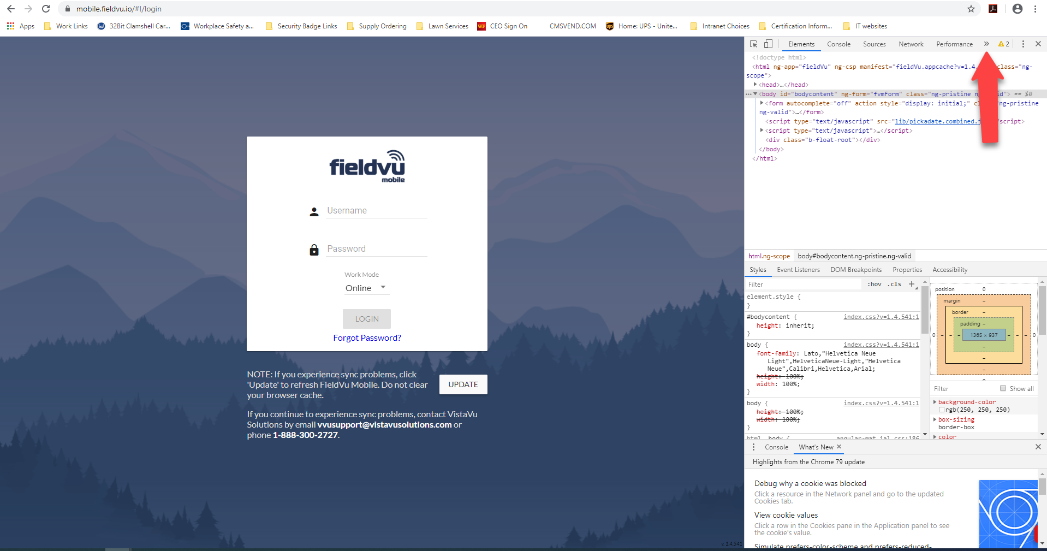Open the Adobe Acrobat extension icon
Image resolution: width=1047 pixels, height=551 pixels.
(x=993, y=9)
